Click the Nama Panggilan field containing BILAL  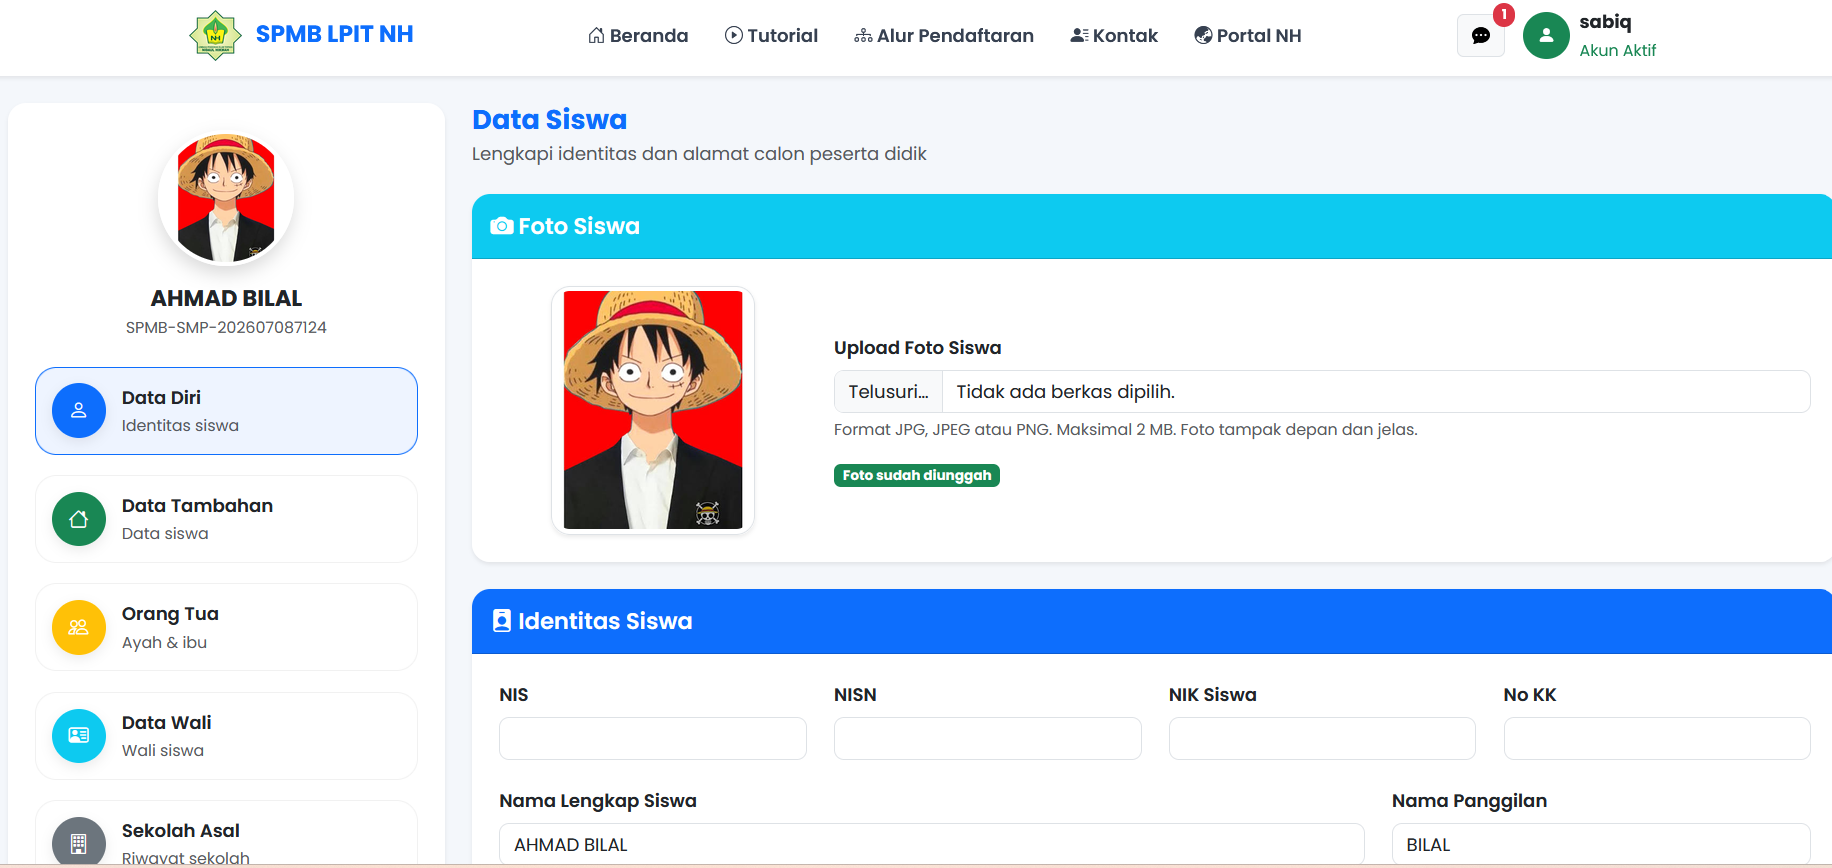pyautogui.click(x=1601, y=844)
